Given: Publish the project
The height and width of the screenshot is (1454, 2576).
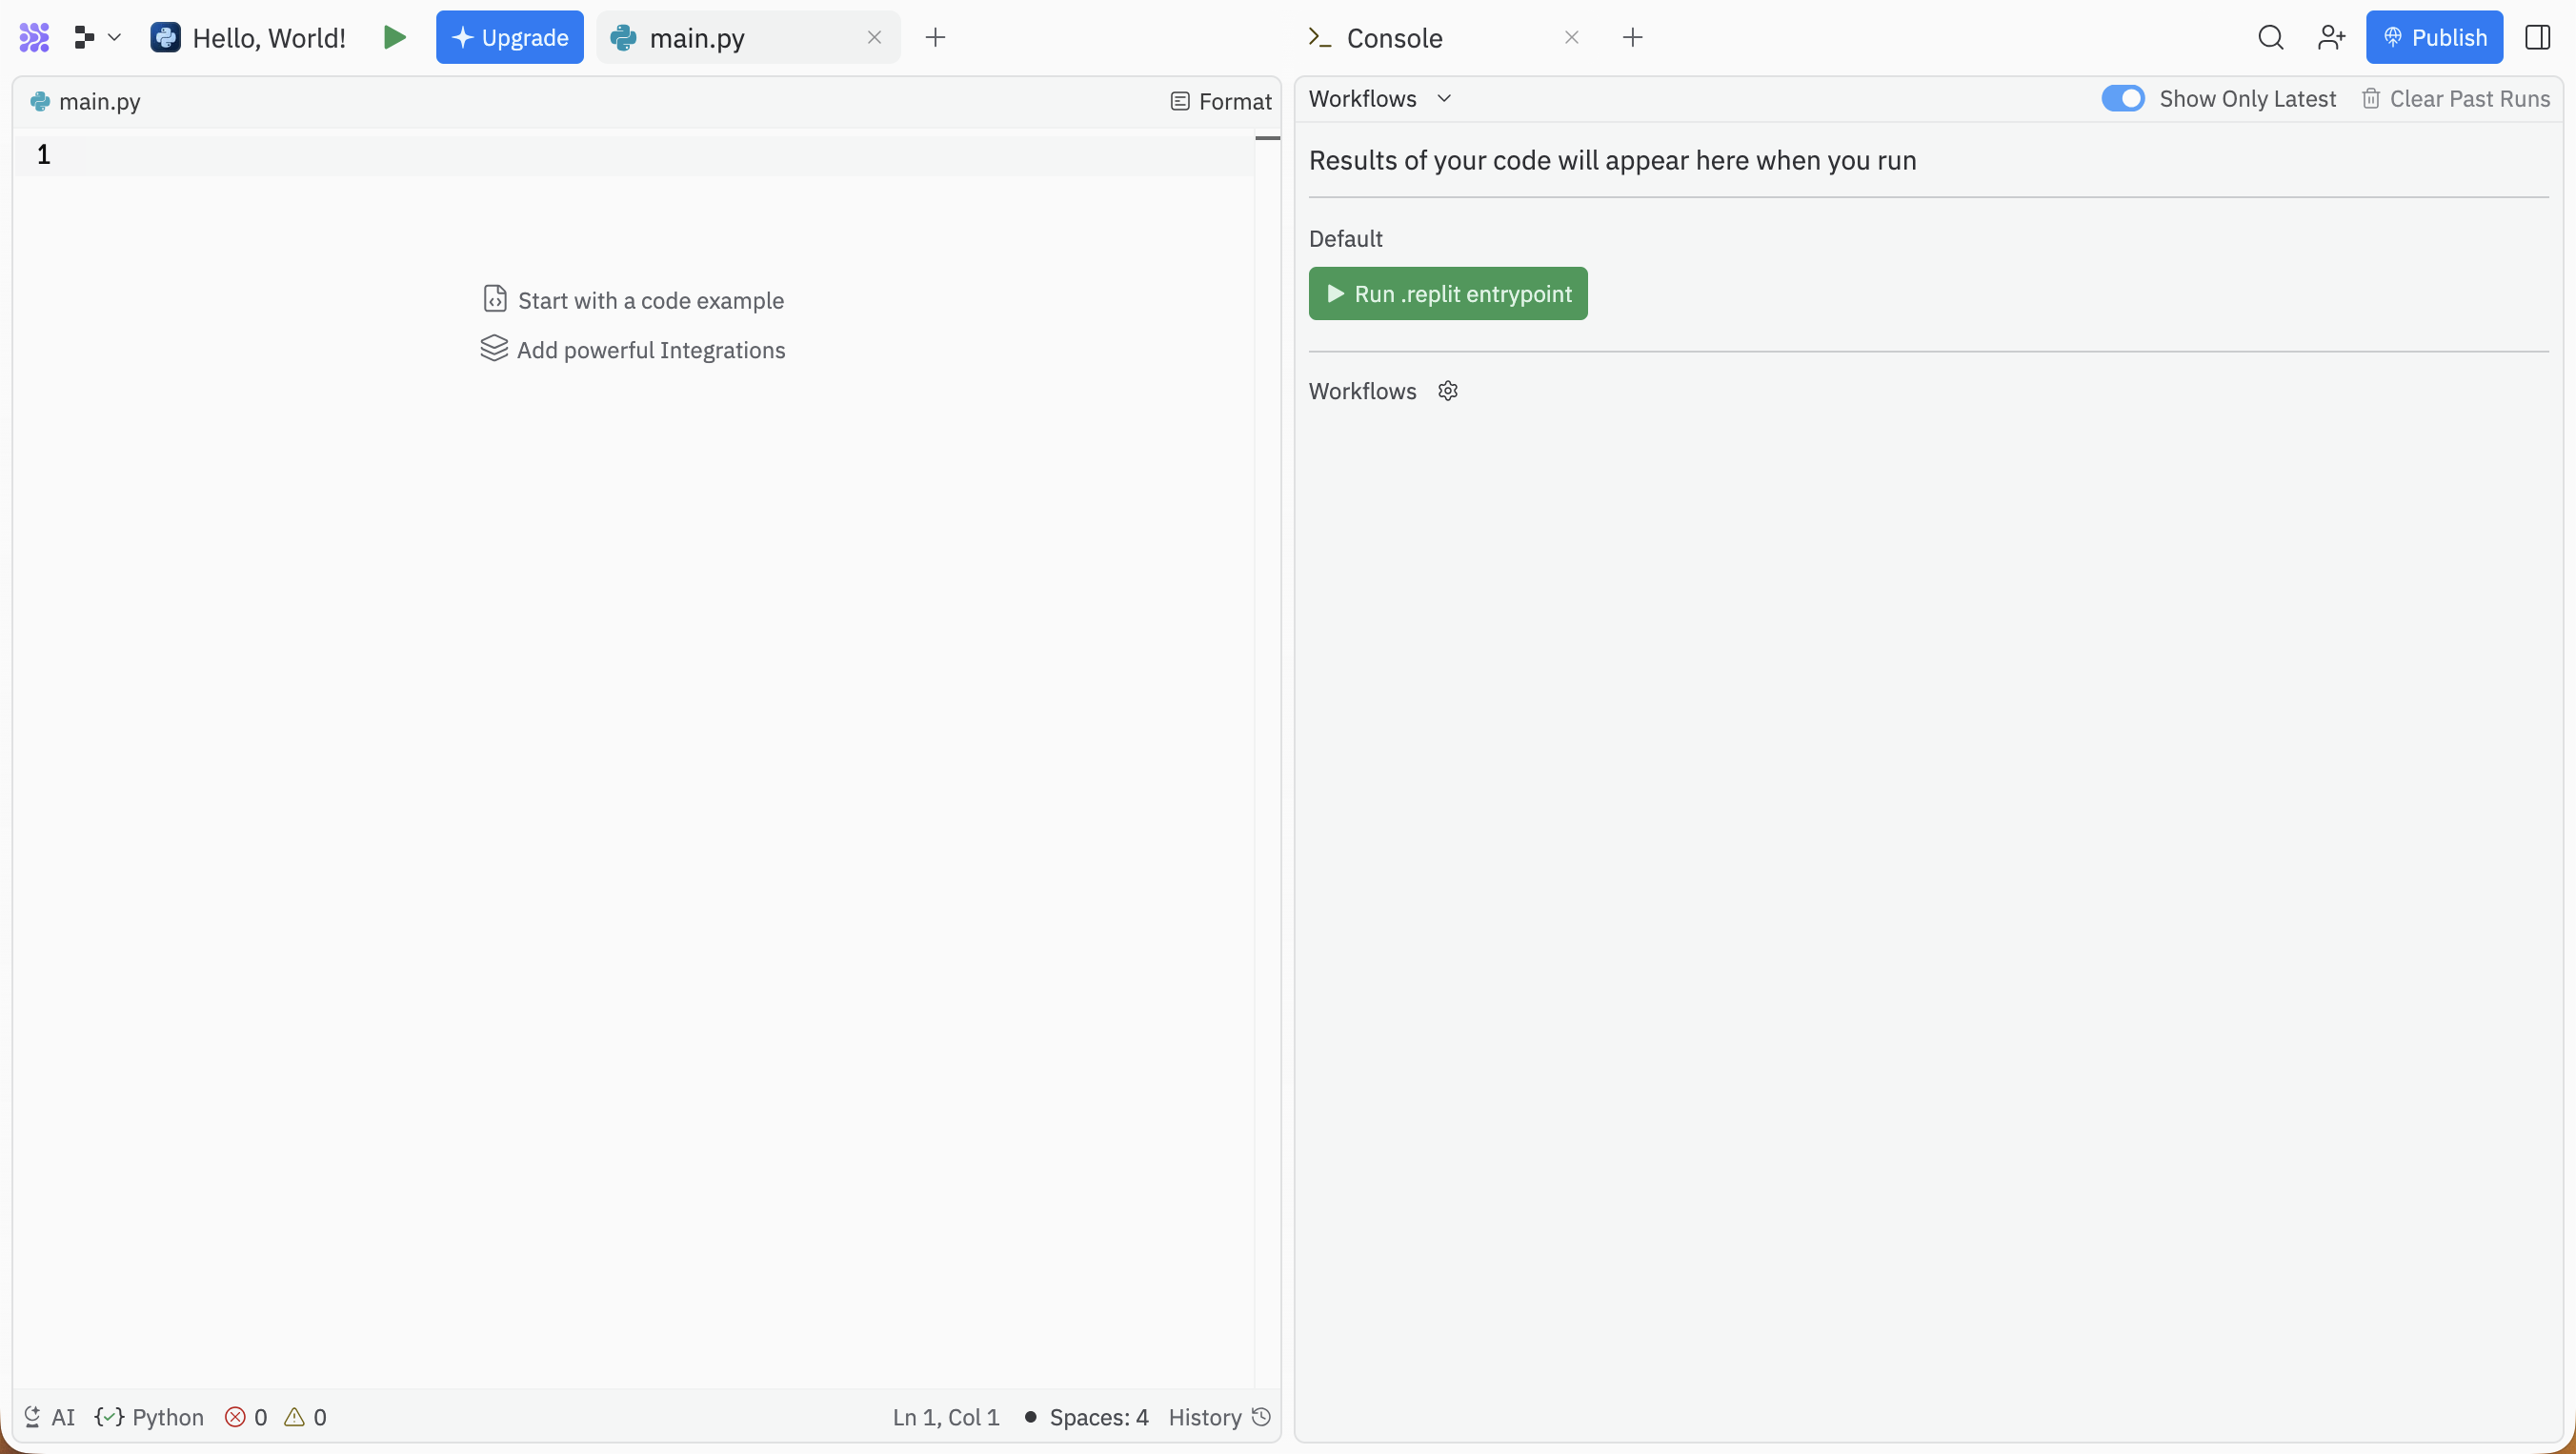Looking at the screenshot, I should (2434, 37).
